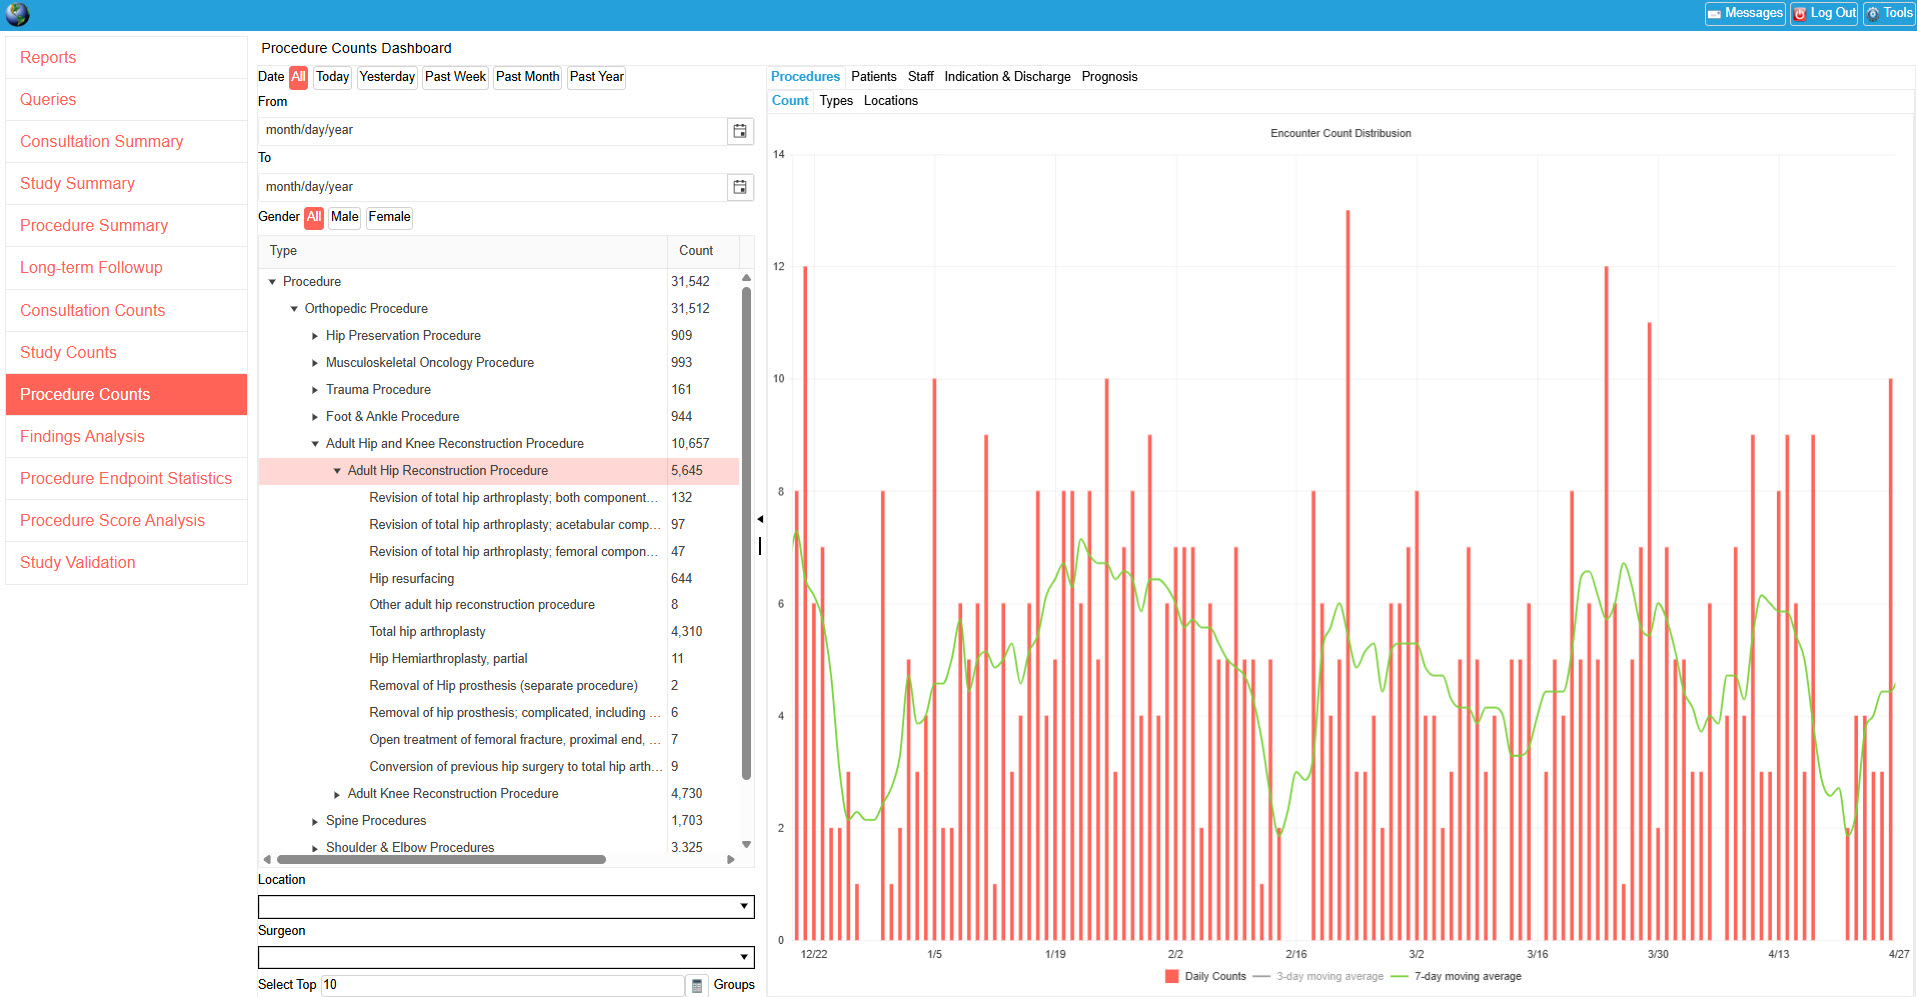
Task: Switch to the Locations sub-tab
Action: tap(891, 101)
